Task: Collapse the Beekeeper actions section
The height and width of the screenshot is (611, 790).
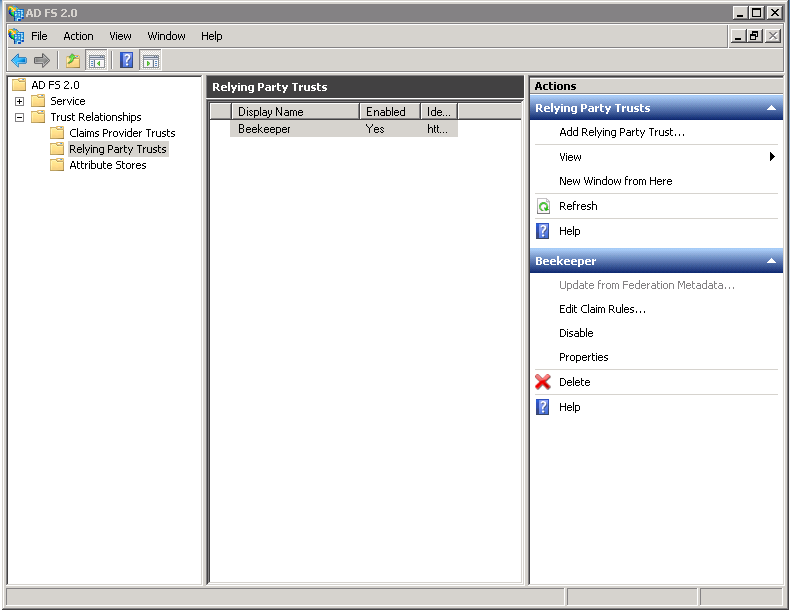Action: point(771,260)
